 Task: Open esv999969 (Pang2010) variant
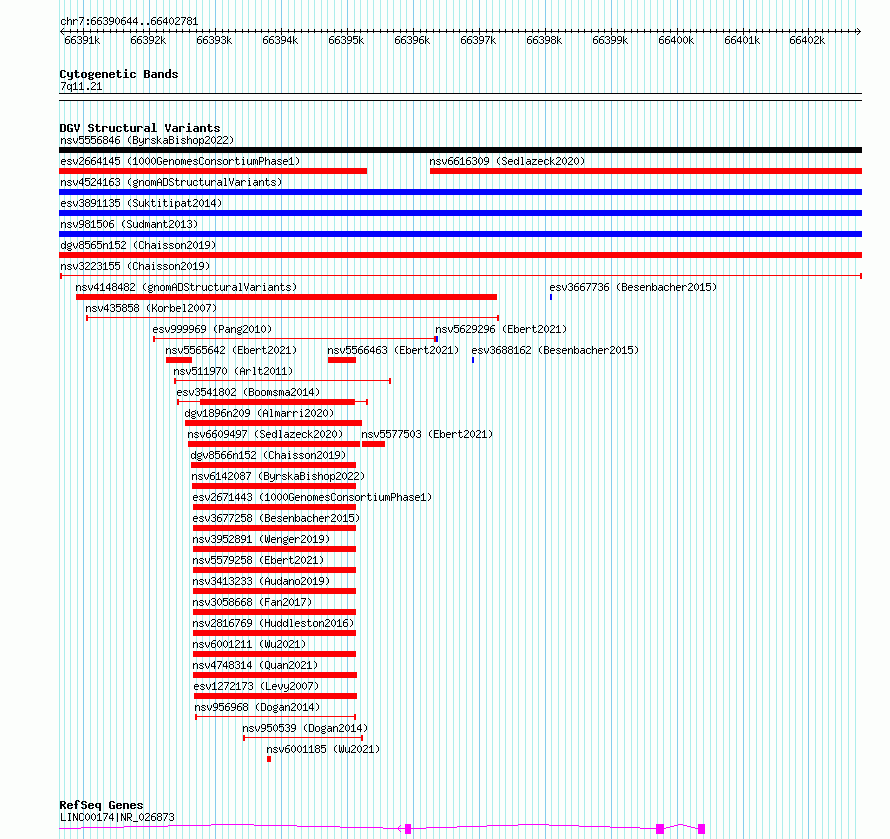pos(212,329)
